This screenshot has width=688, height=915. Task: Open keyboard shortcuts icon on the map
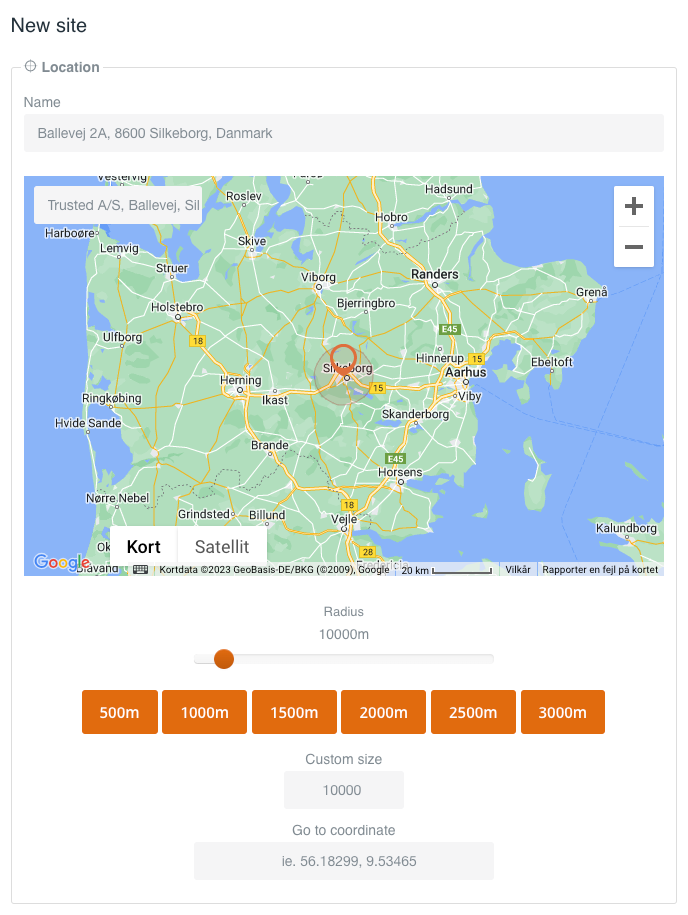coord(141,569)
